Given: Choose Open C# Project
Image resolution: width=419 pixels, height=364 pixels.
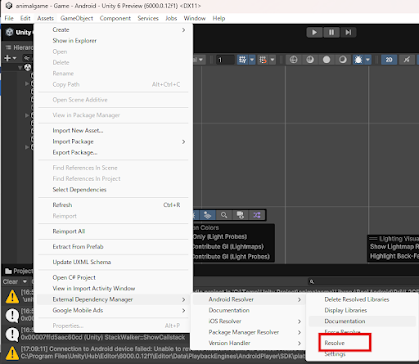Looking at the screenshot, I should pyautogui.click(x=113, y=277).
